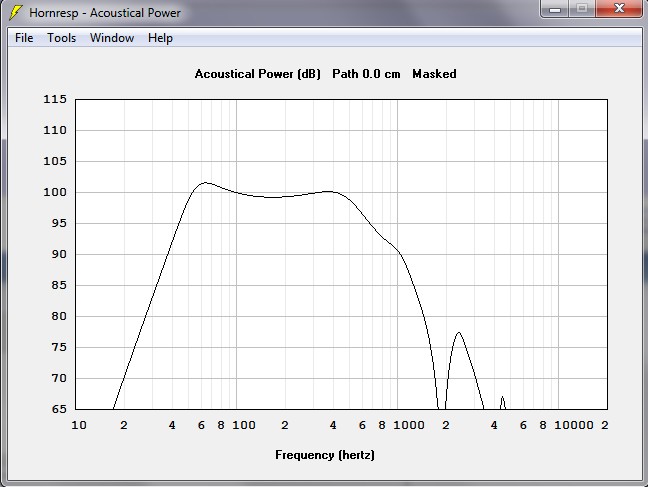Image resolution: width=648 pixels, height=487 pixels.
Task: Click the secondary lobe peak near 2500 Hz
Action: (x=459, y=332)
